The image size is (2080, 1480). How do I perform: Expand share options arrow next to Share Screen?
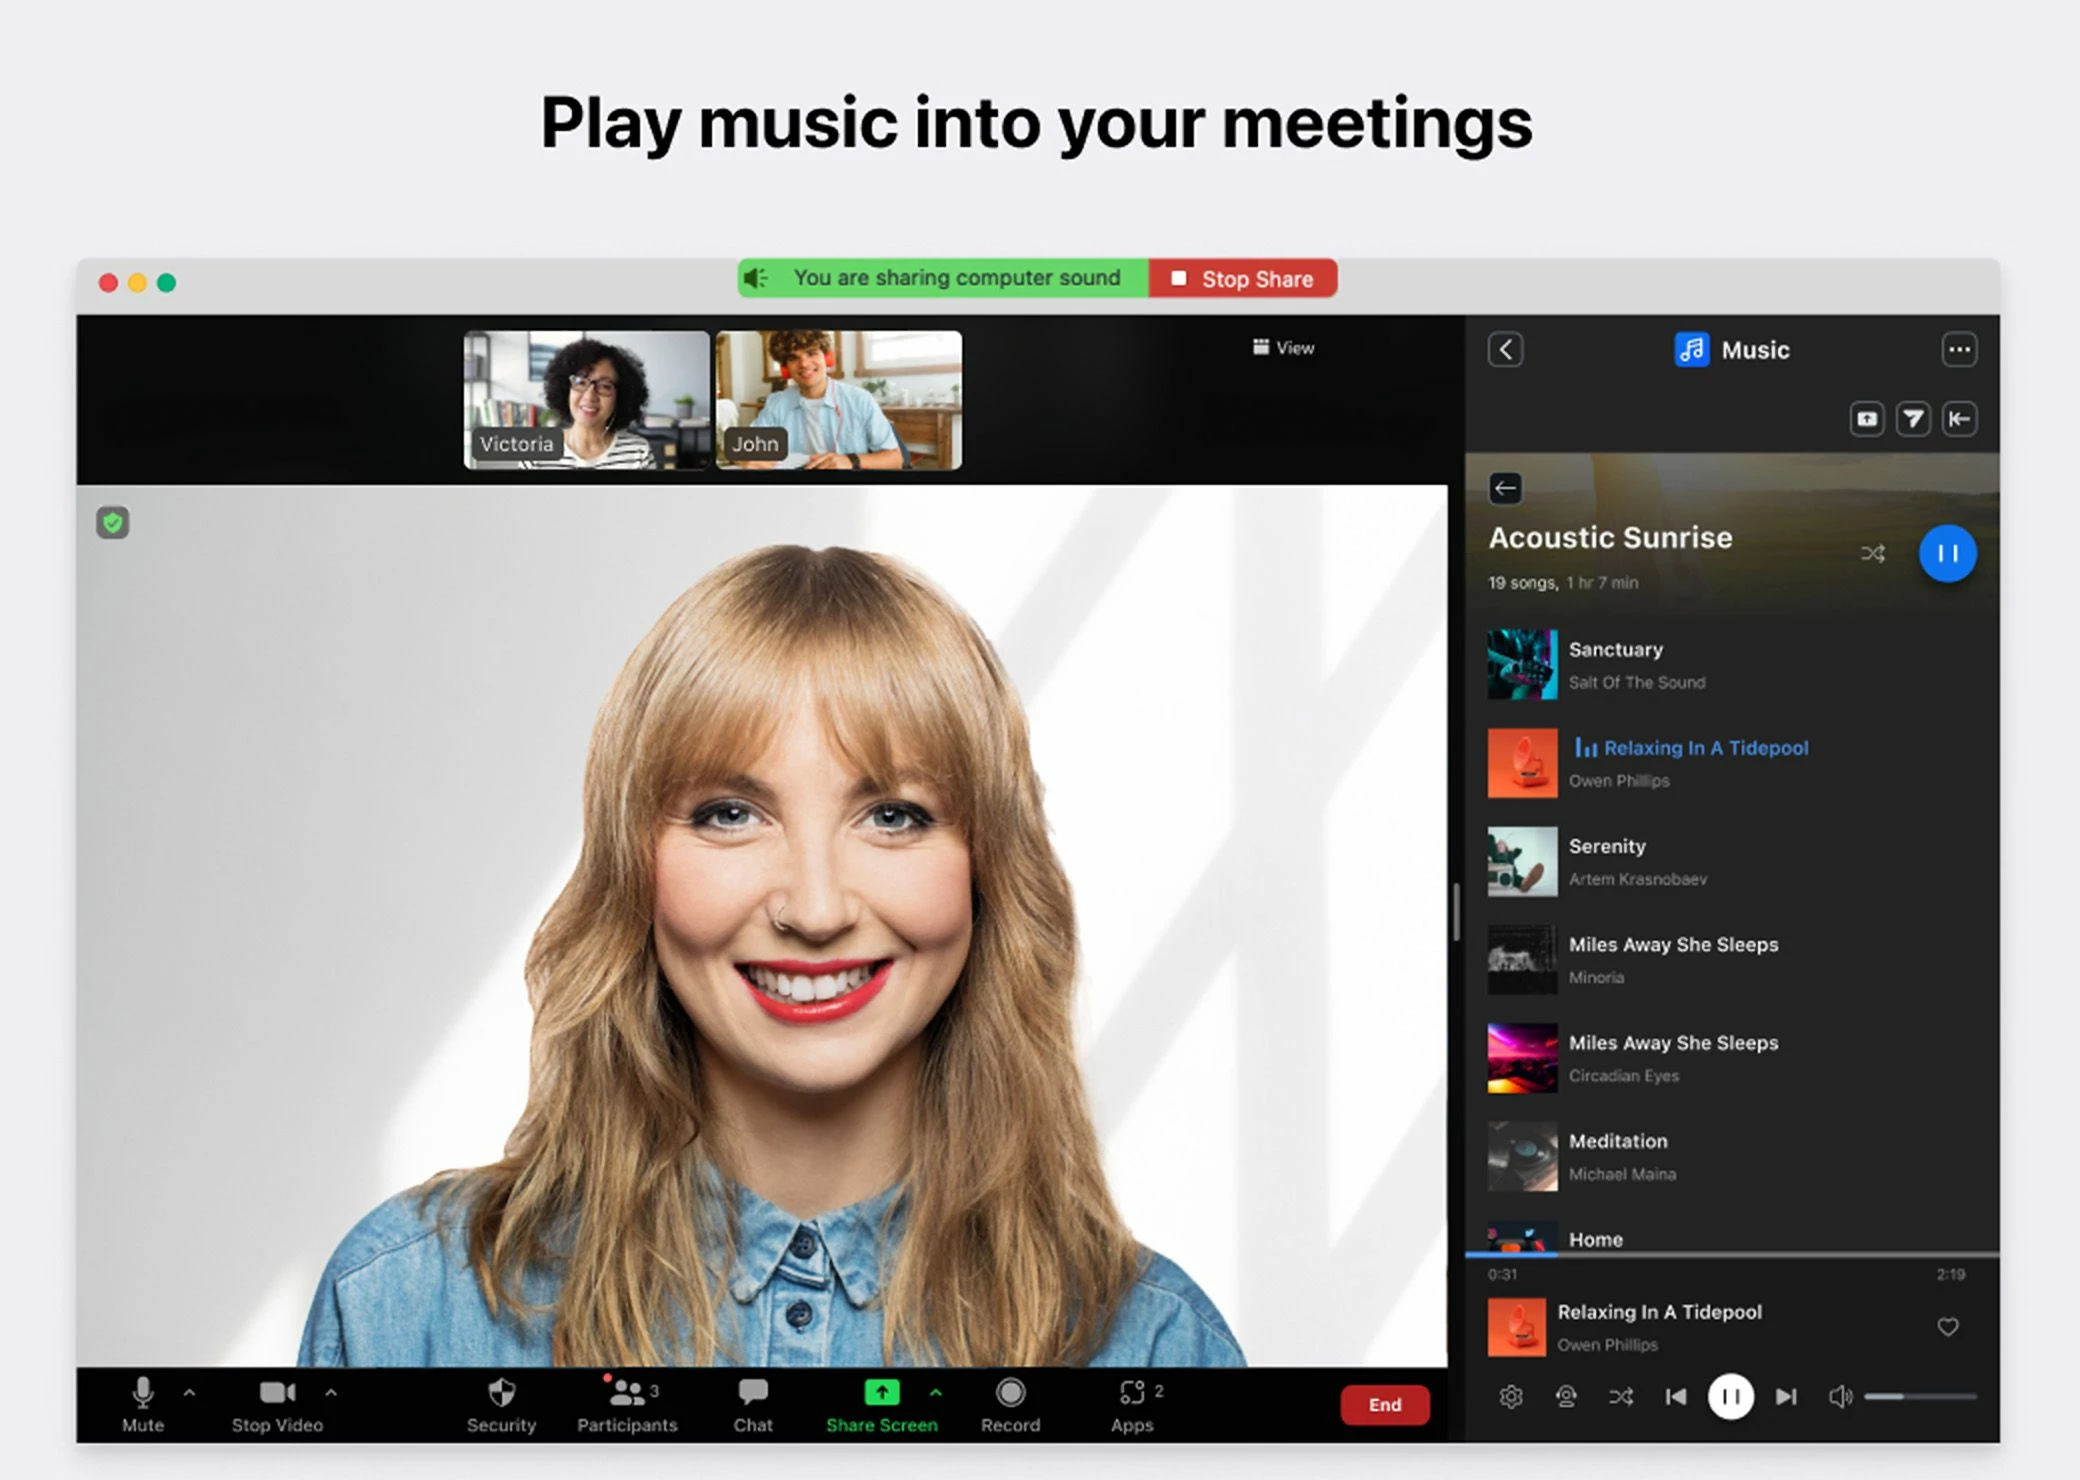coord(935,1392)
